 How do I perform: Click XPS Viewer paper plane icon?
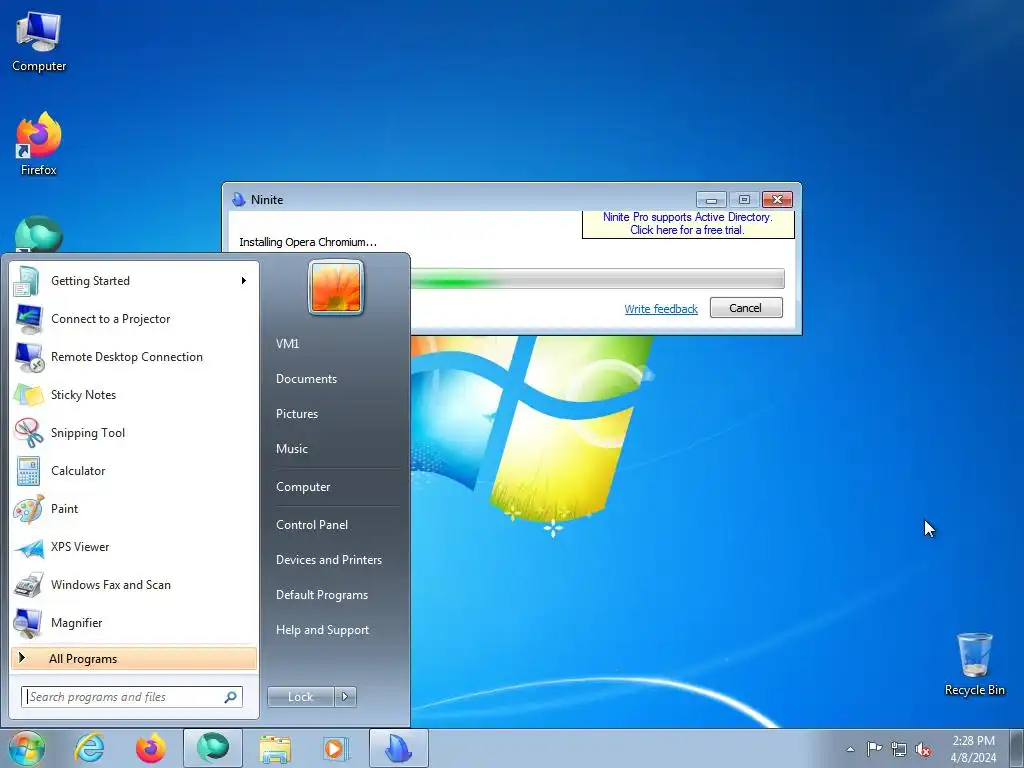coord(27,547)
